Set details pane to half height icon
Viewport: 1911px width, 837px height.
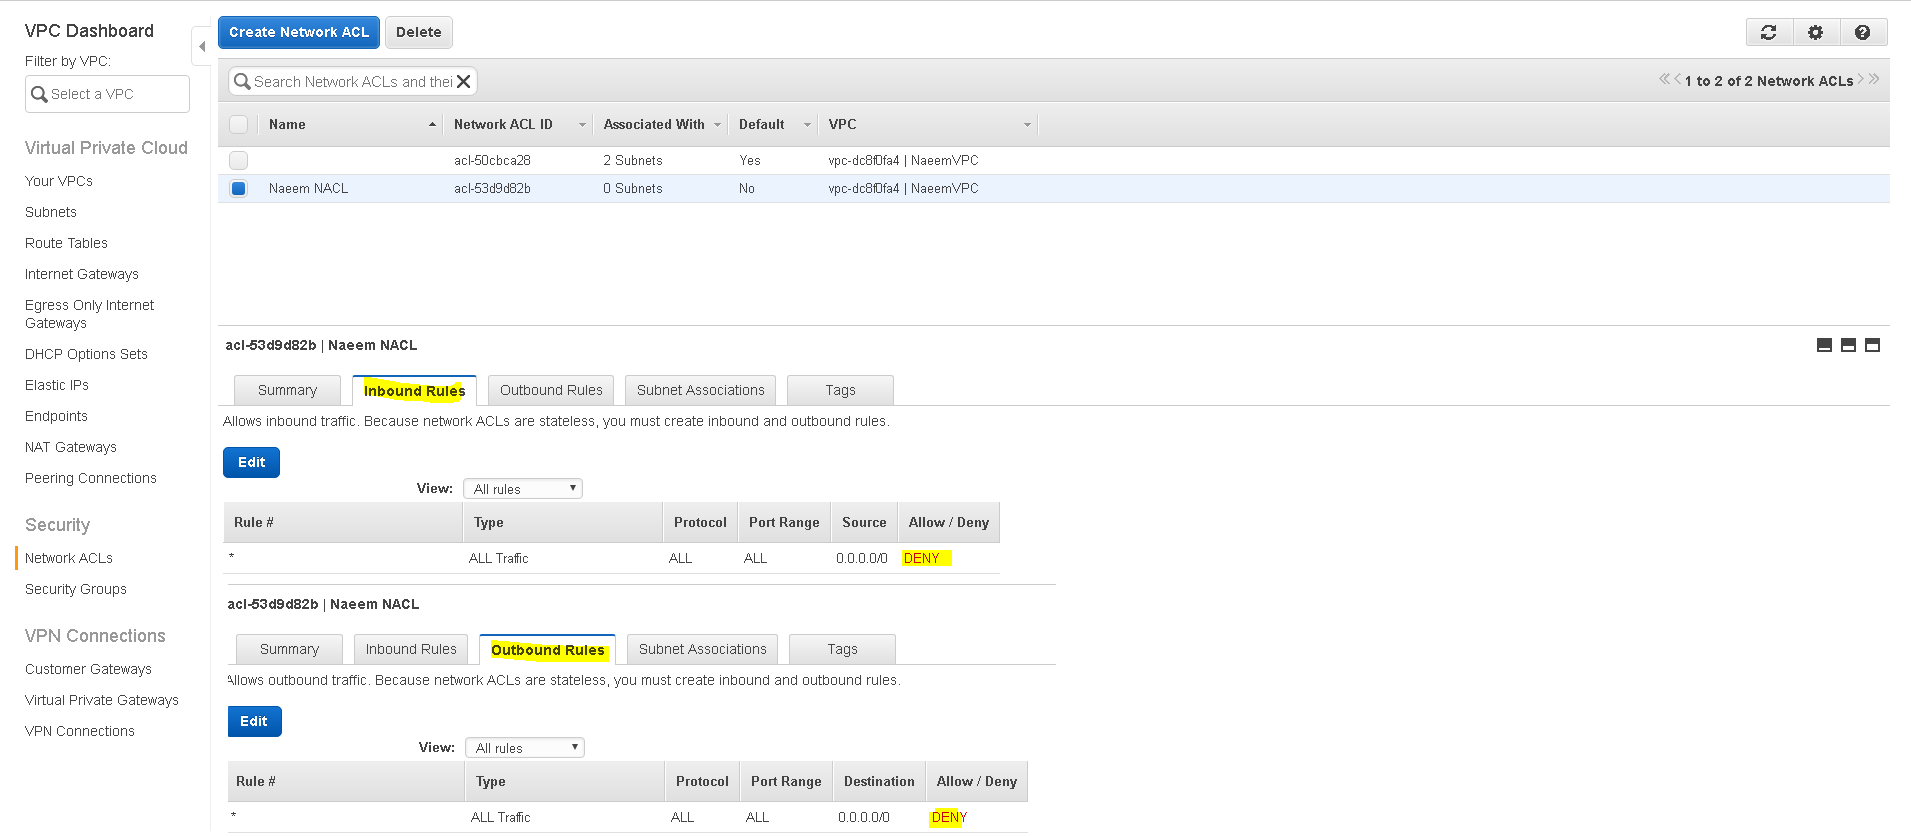1848,345
